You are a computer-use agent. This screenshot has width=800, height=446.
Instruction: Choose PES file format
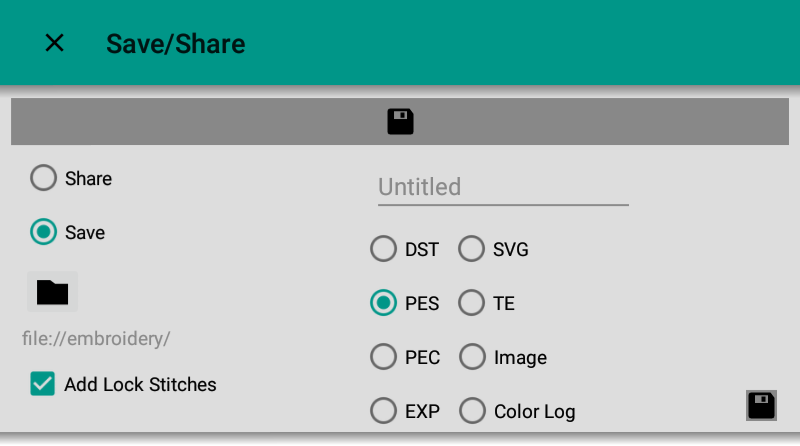[x=383, y=303]
